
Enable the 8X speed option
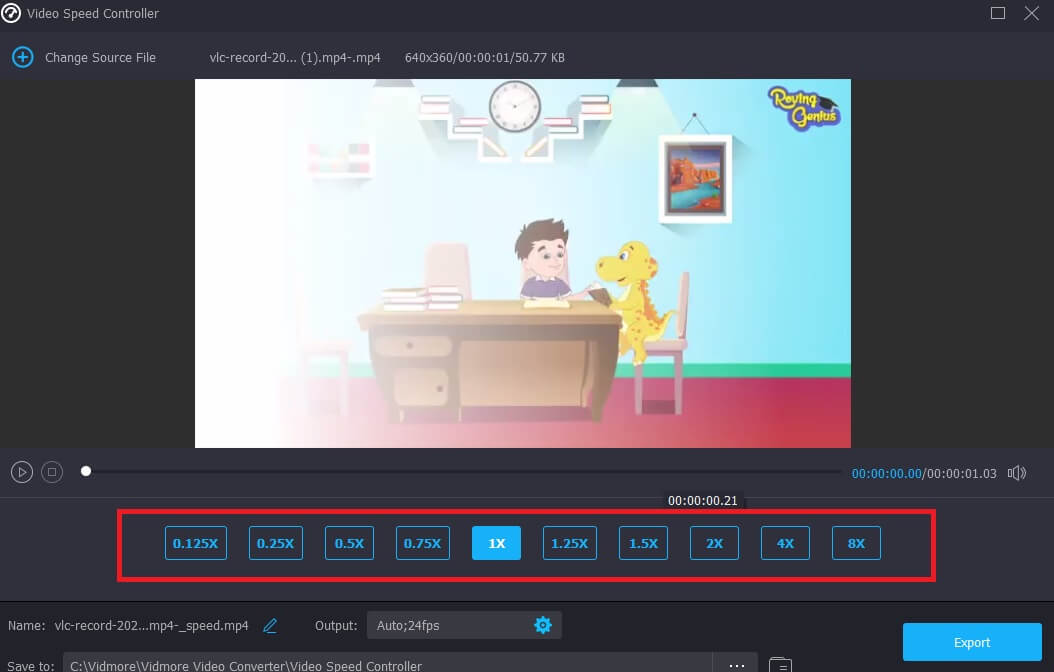[856, 543]
